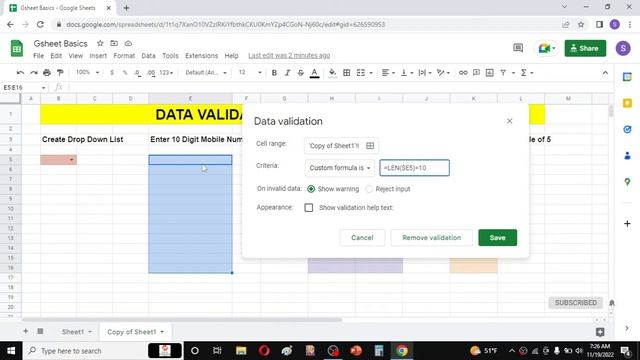Viewport: 640px width, 360px height.
Task: Decrease decimal places
Action: [138, 73]
